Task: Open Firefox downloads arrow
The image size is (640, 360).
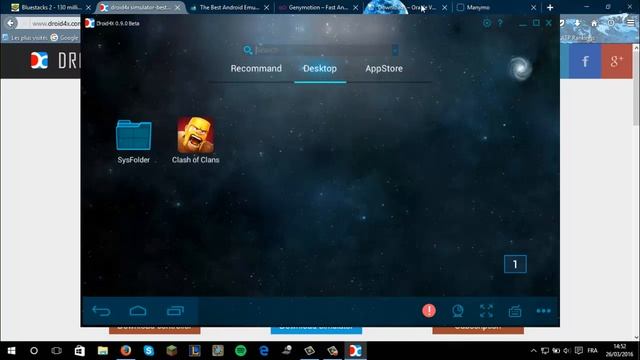Action: click(x=577, y=23)
